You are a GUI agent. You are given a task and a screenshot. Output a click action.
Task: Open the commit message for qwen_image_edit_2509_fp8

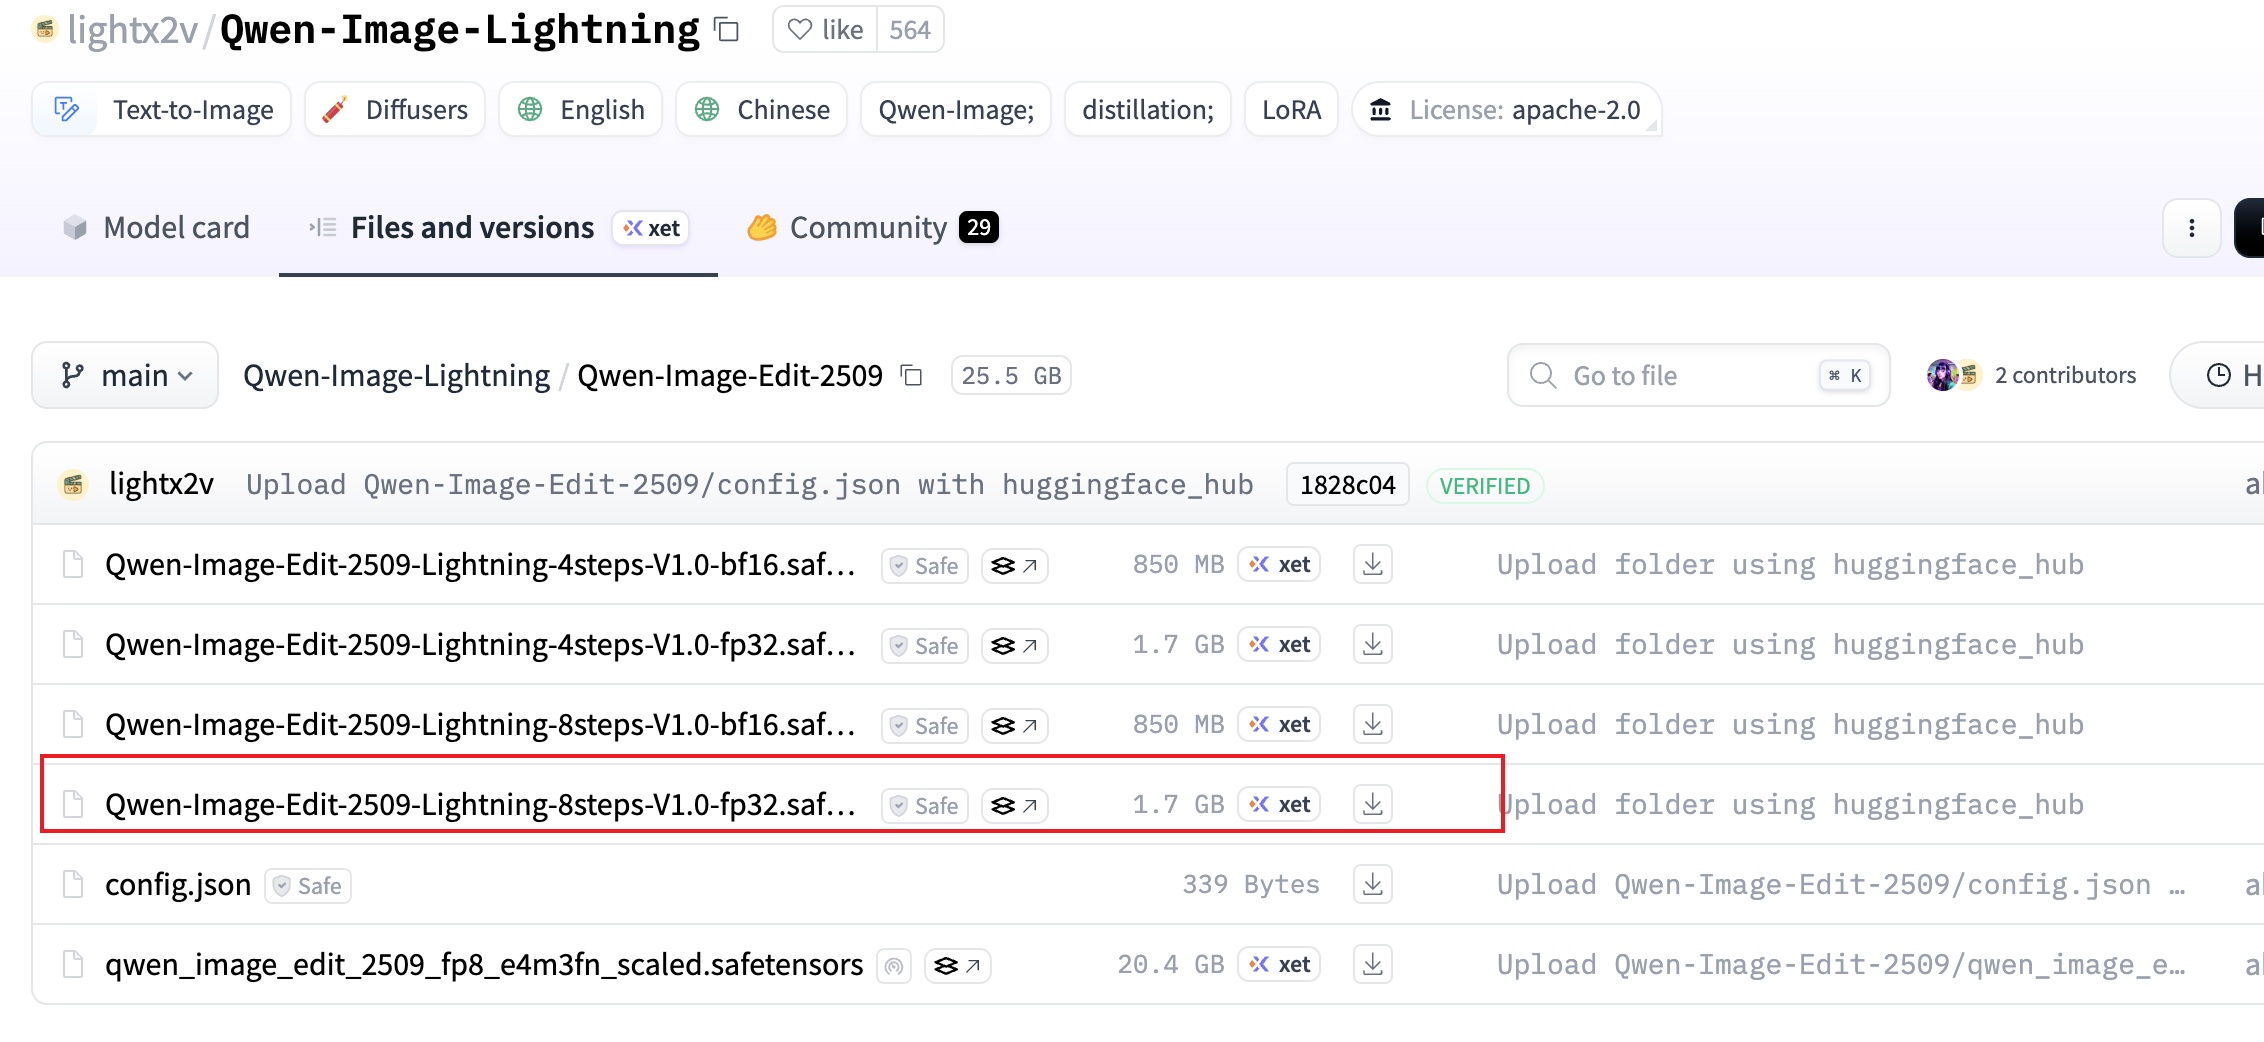click(1841, 964)
